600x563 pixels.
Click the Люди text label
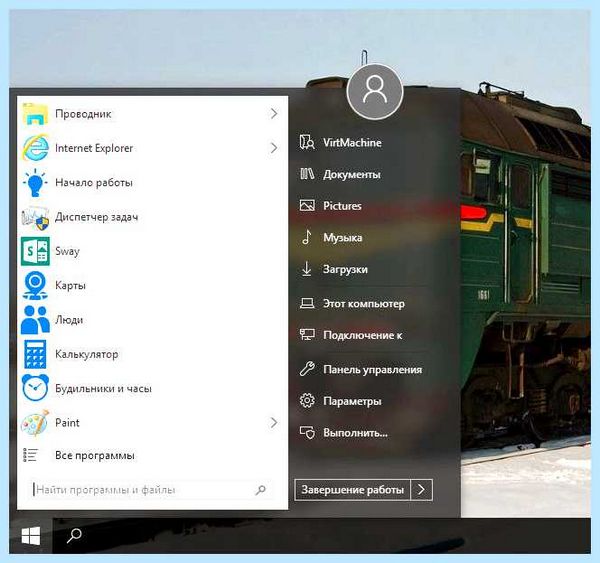click(x=69, y=320)
